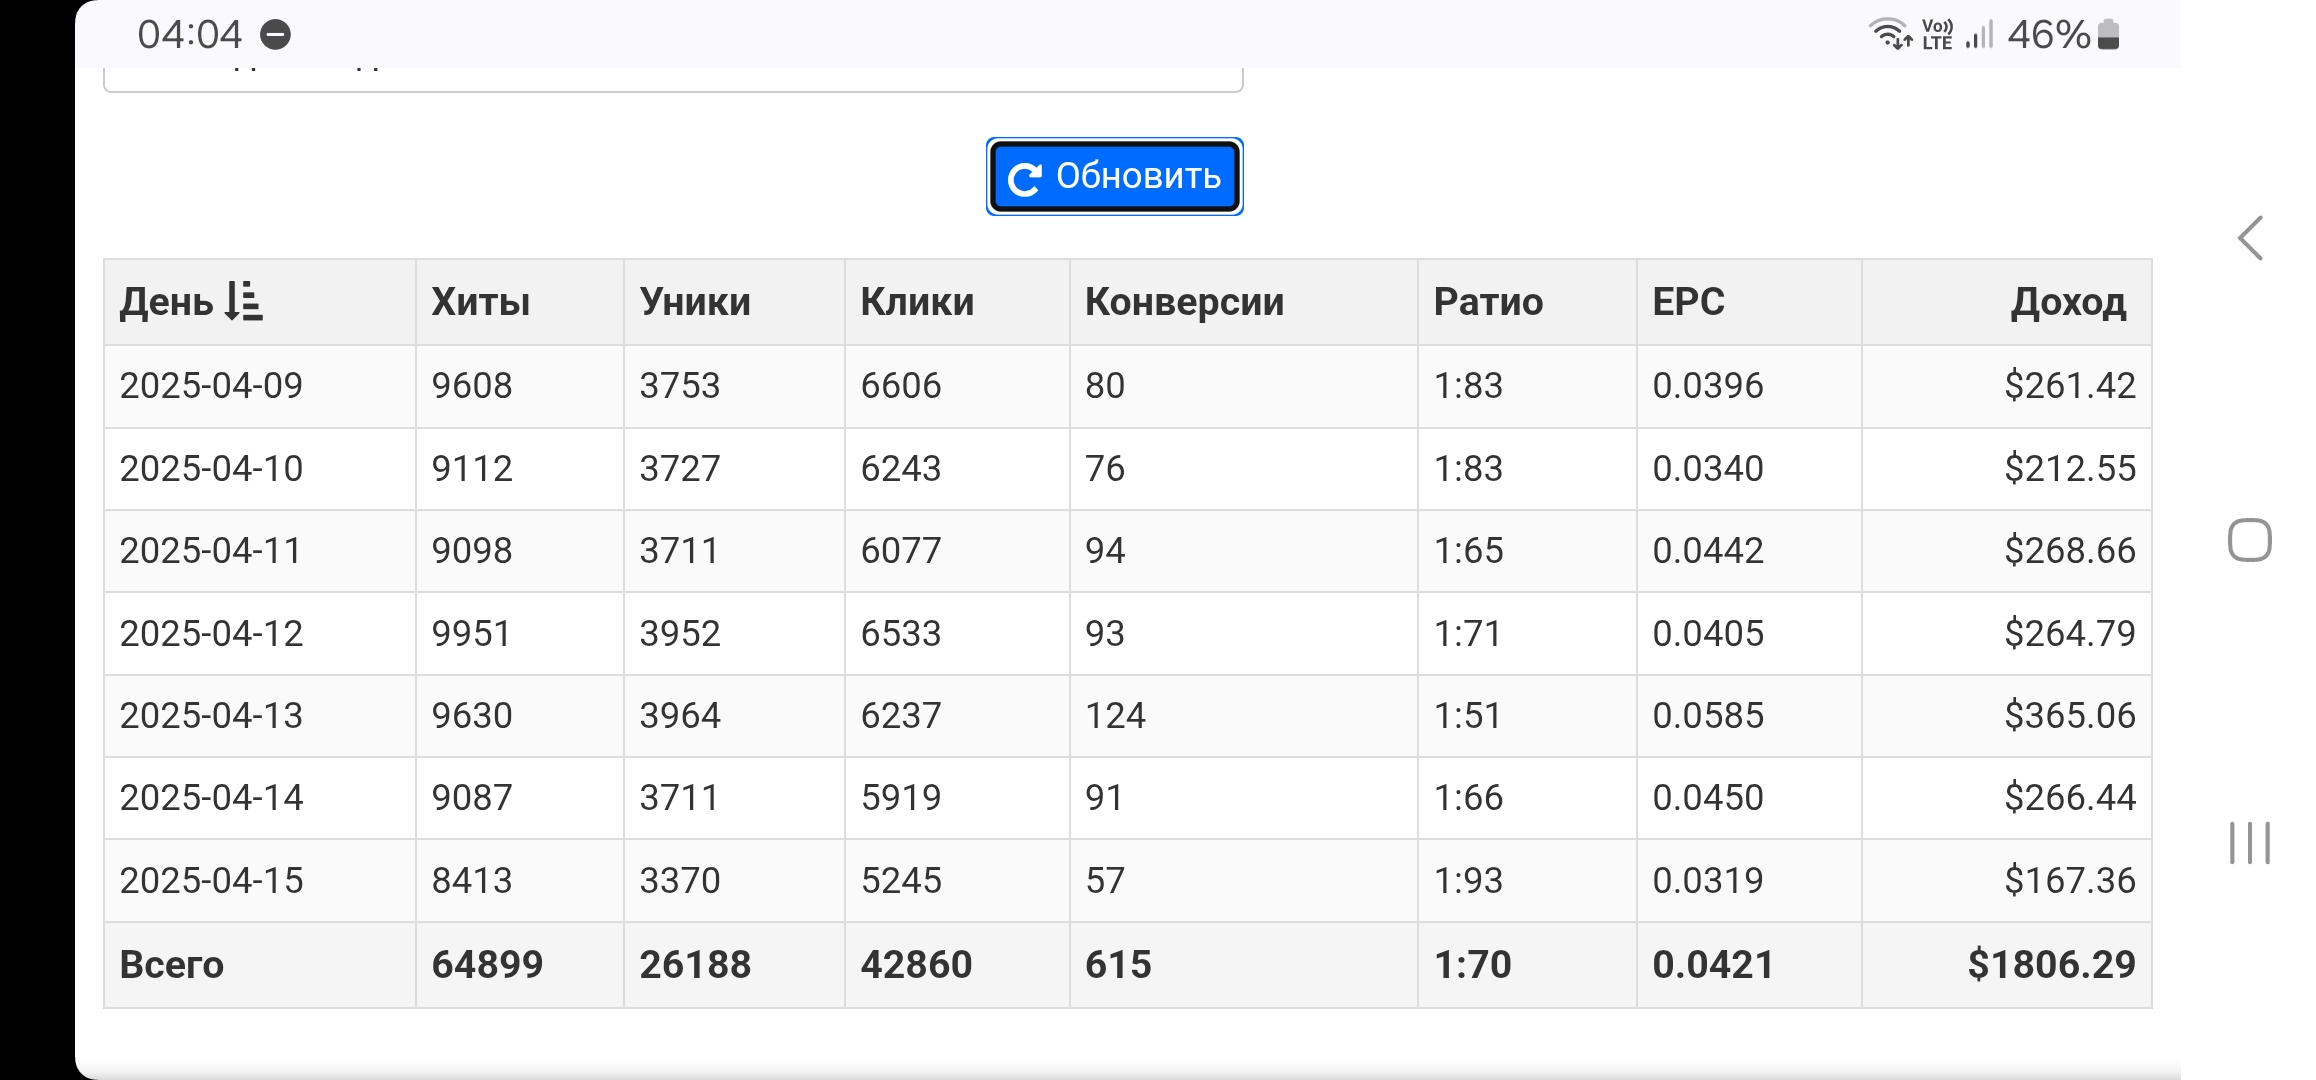Click the $1806.29 total income cell

(2051, 965)
